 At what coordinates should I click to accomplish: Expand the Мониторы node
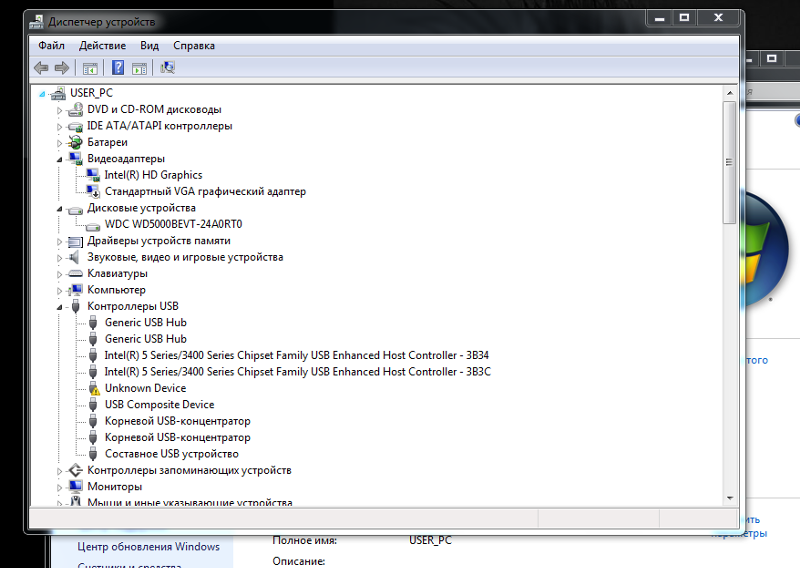(x=59, y=487)
